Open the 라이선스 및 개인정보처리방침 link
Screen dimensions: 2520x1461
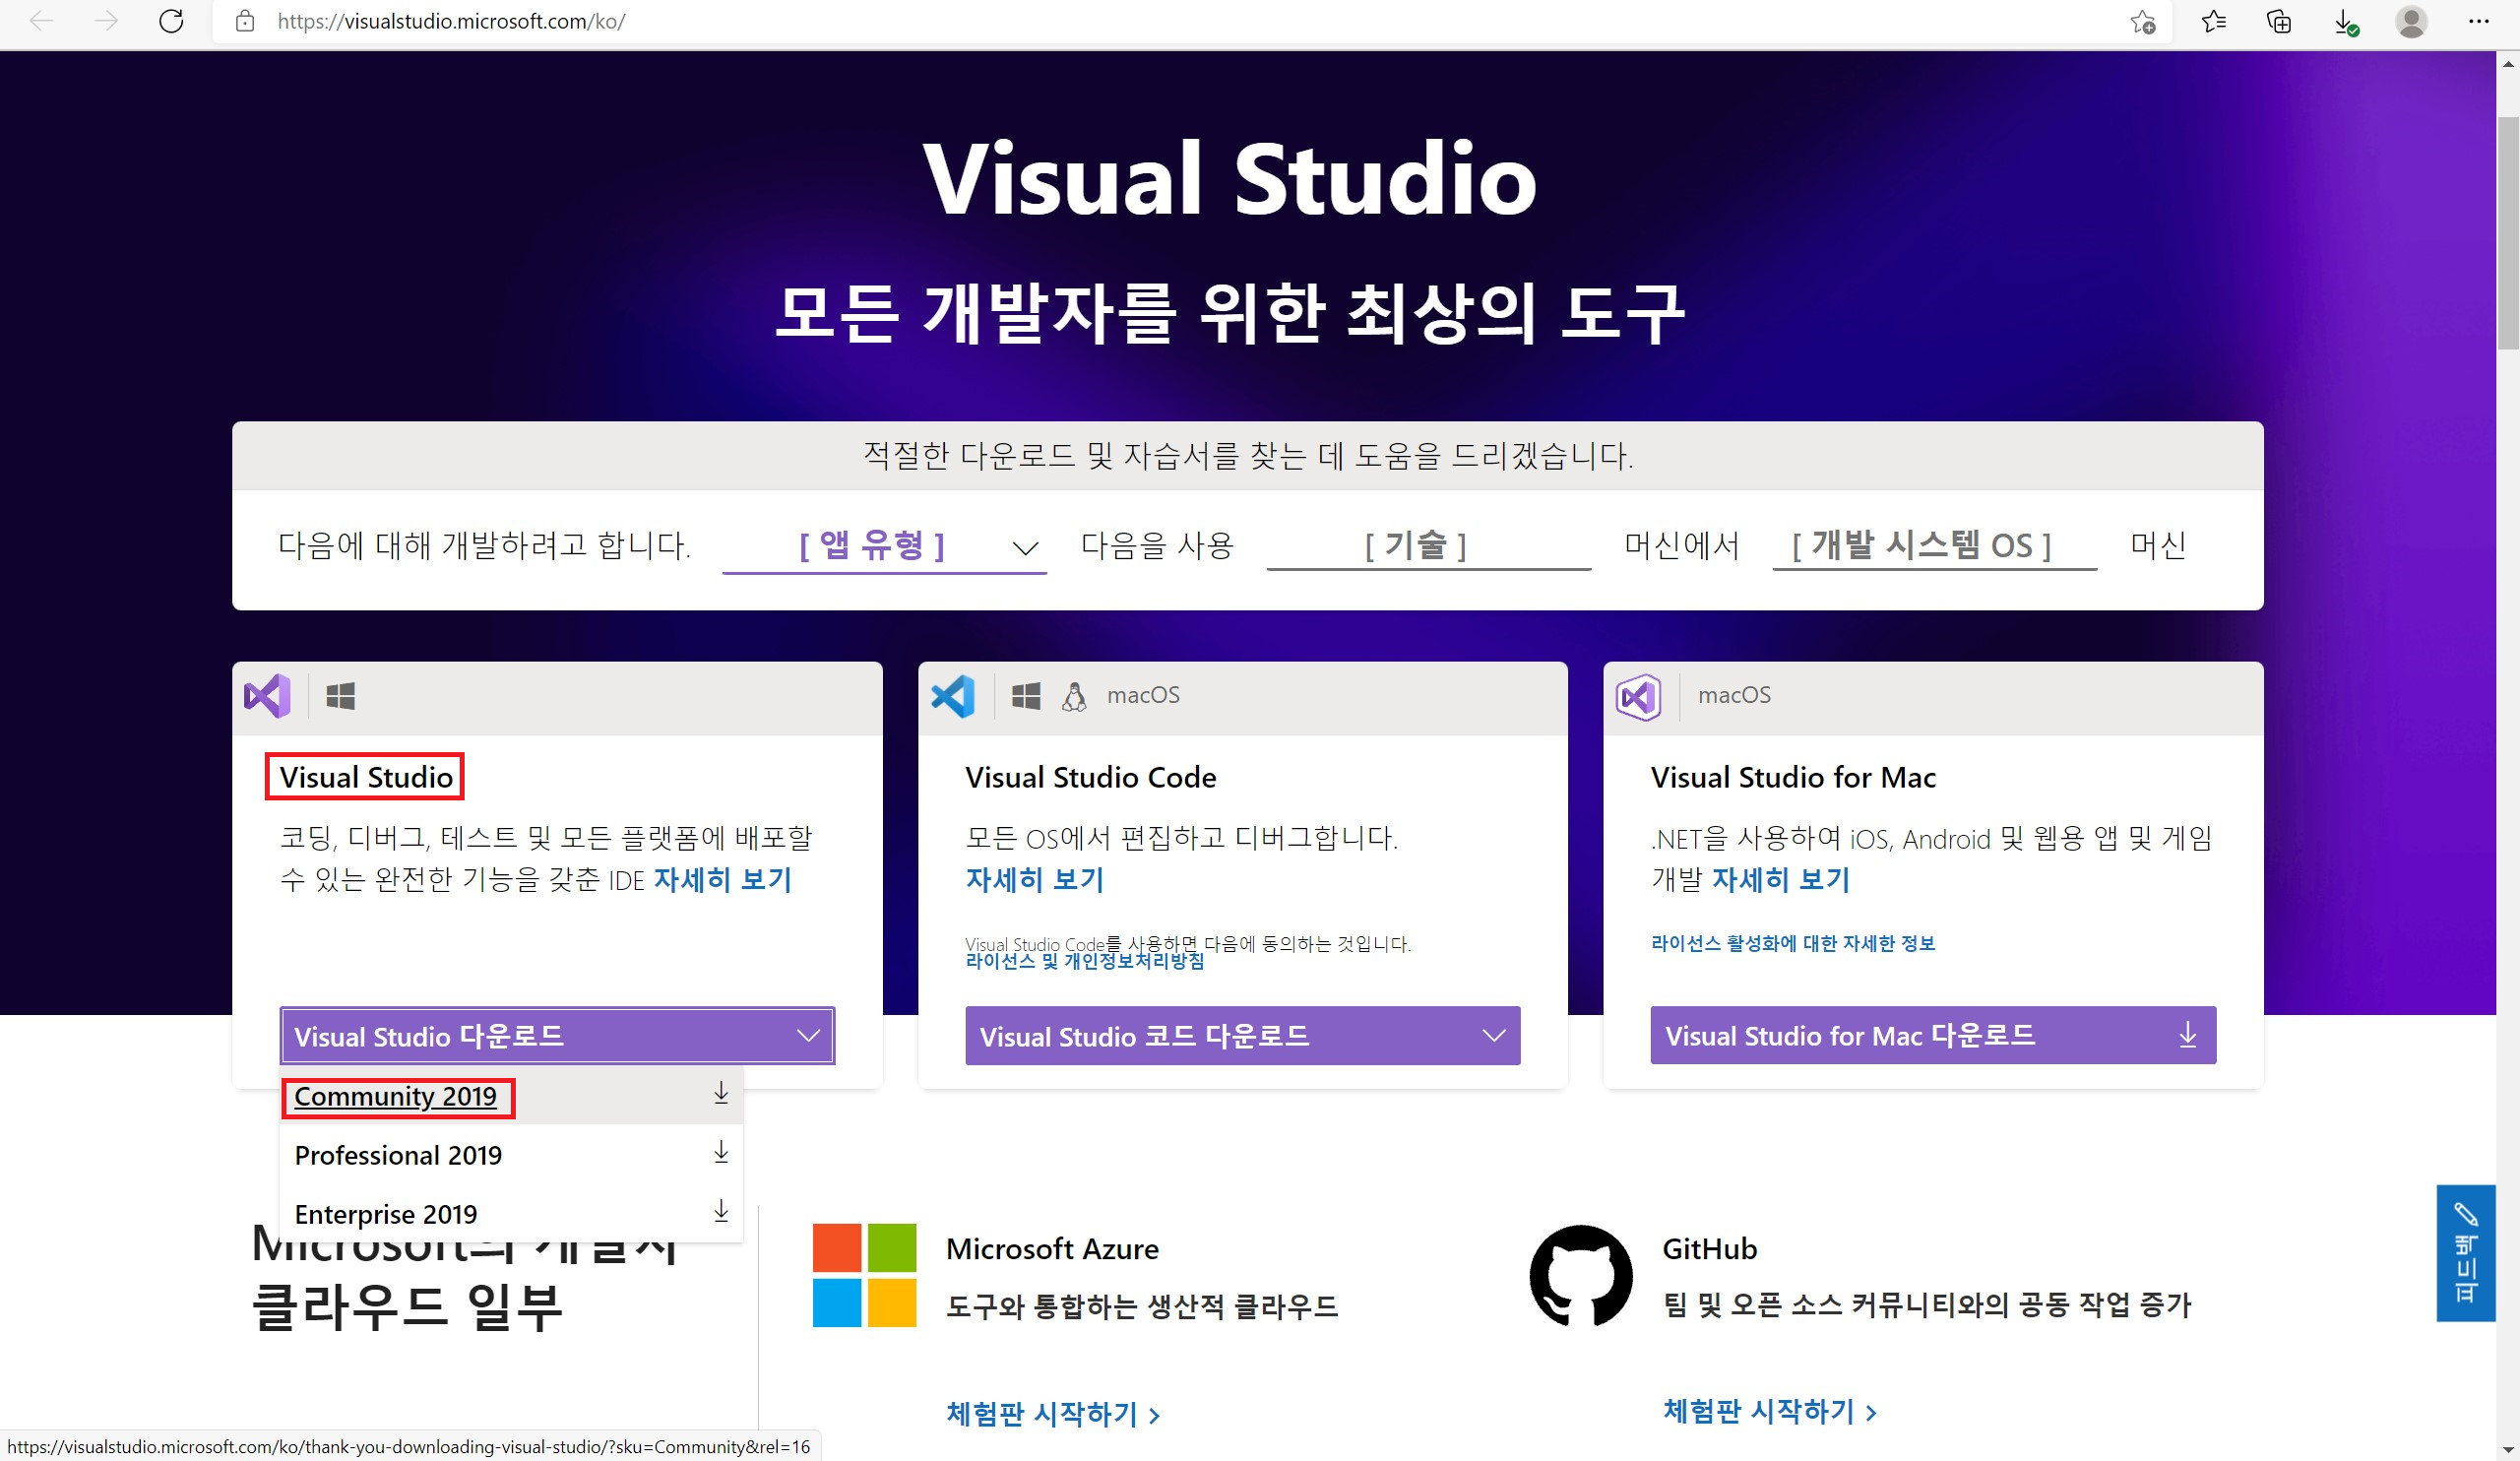pos(1084,962)
